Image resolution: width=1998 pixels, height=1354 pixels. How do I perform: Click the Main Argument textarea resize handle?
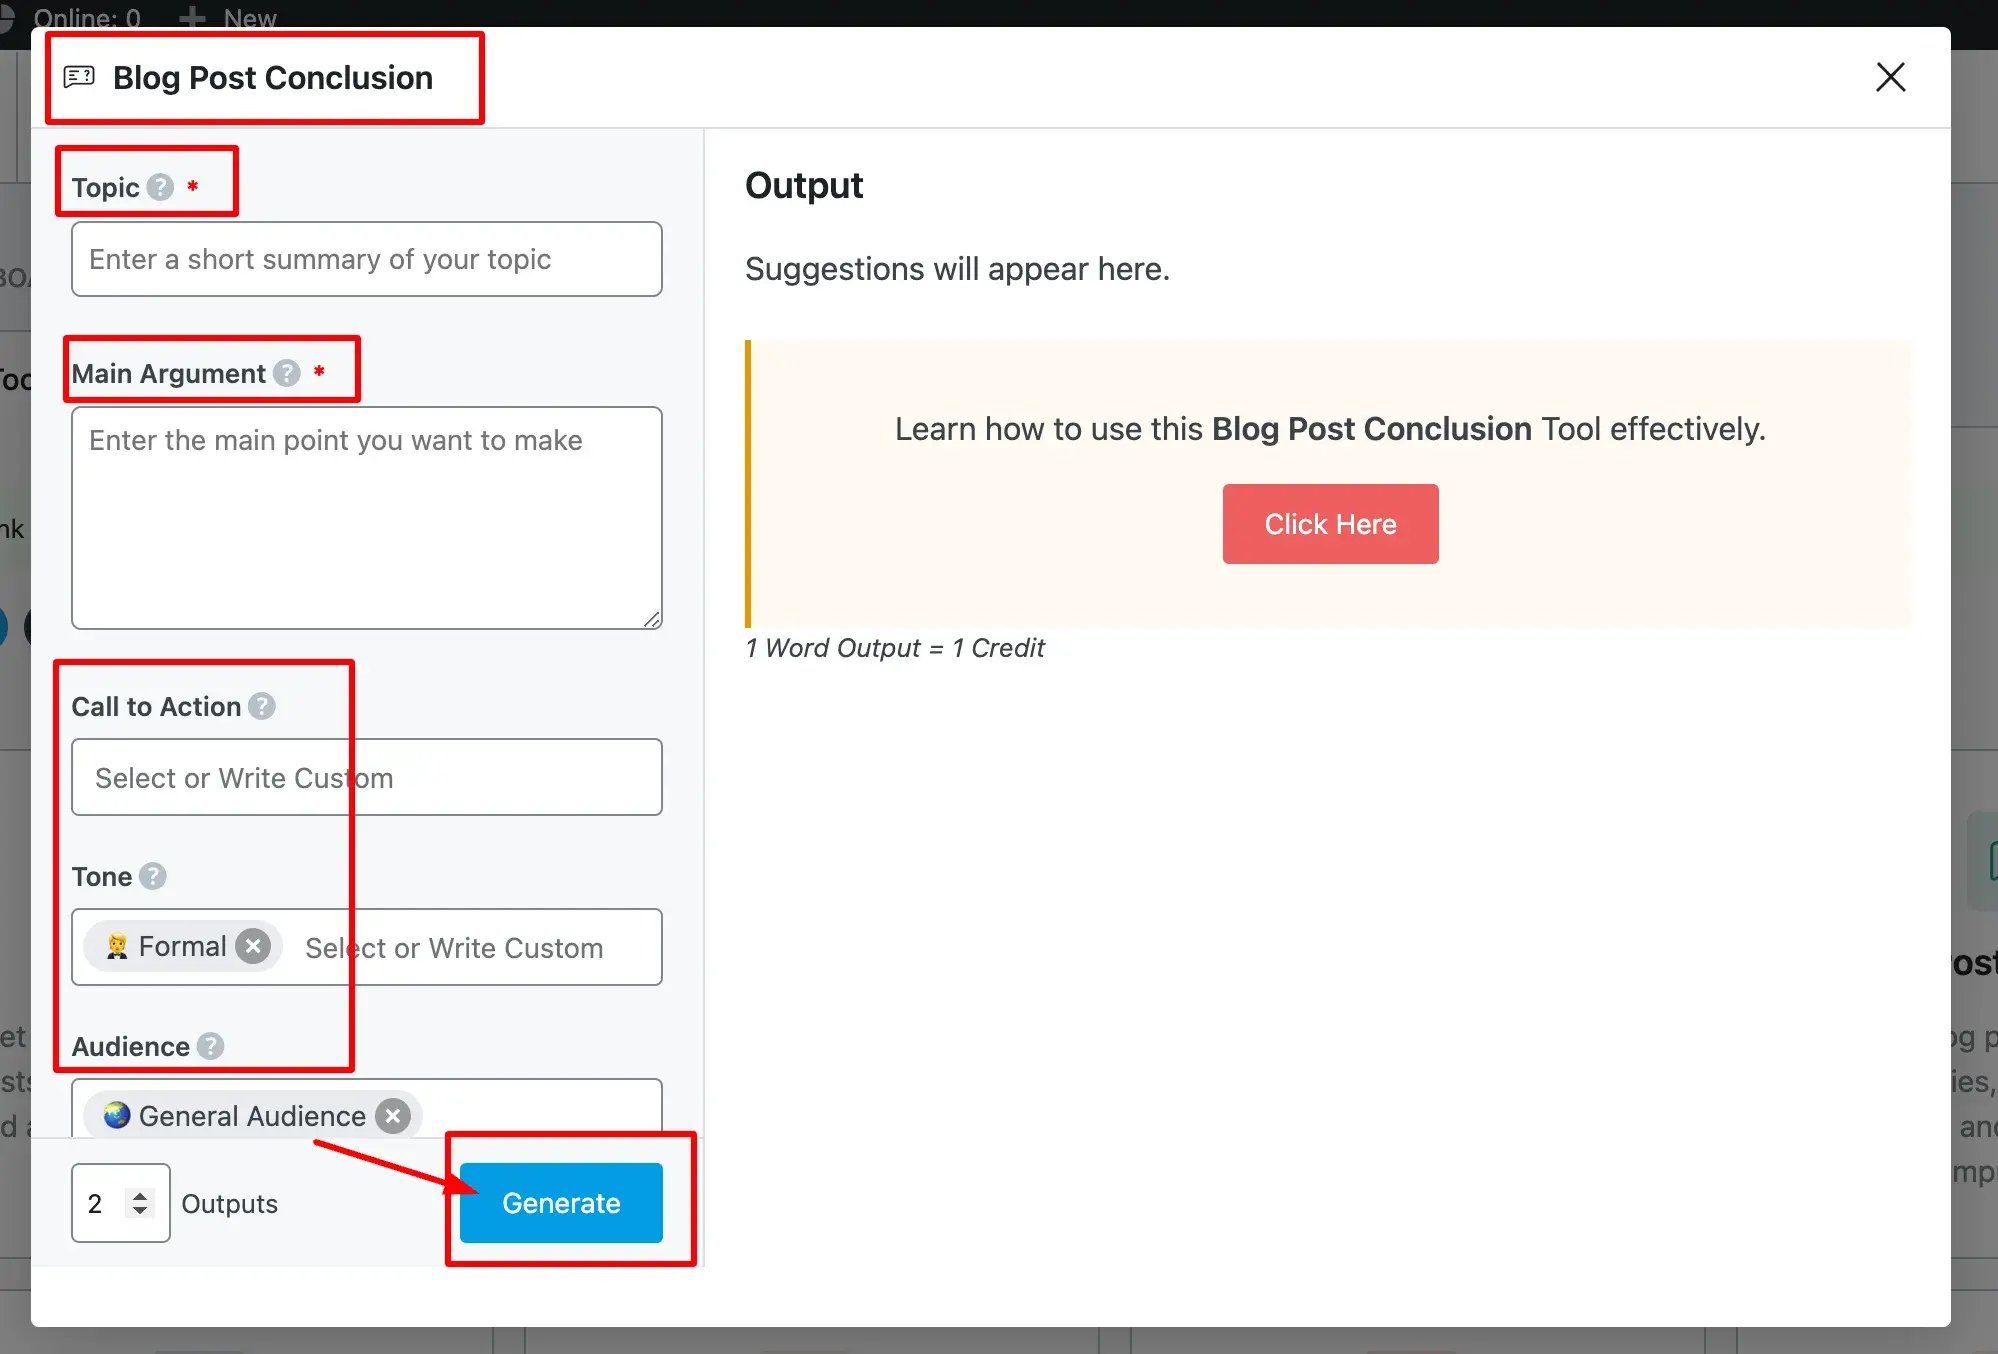tap(652, 620)
